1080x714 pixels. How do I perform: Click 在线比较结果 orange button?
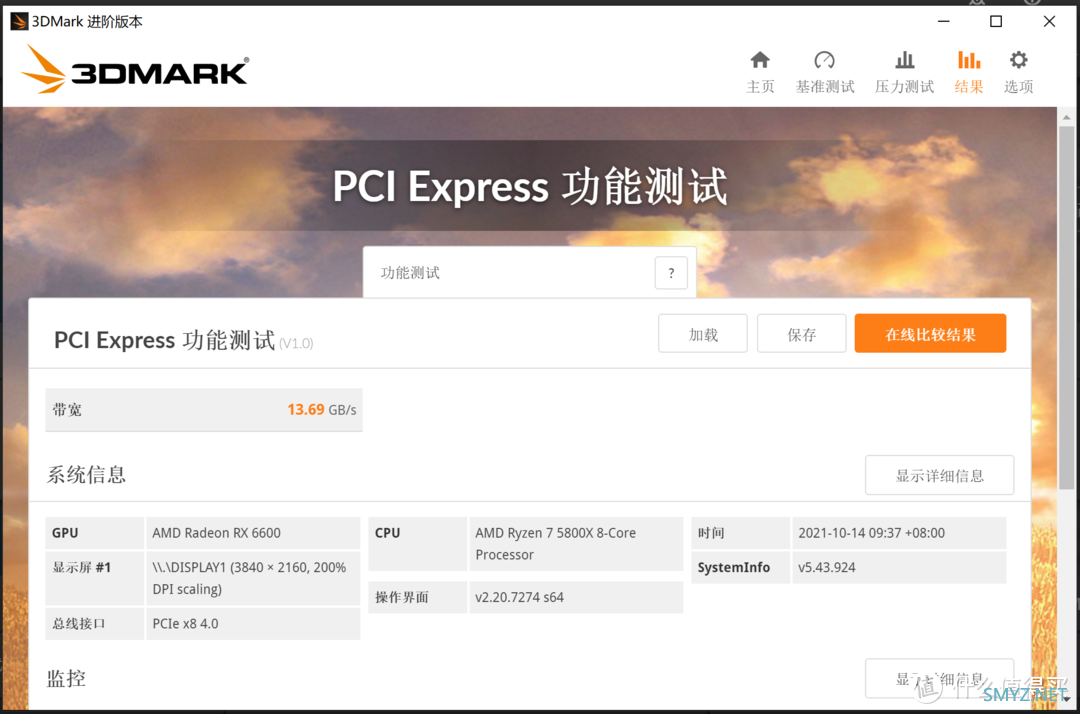point(930,334)
